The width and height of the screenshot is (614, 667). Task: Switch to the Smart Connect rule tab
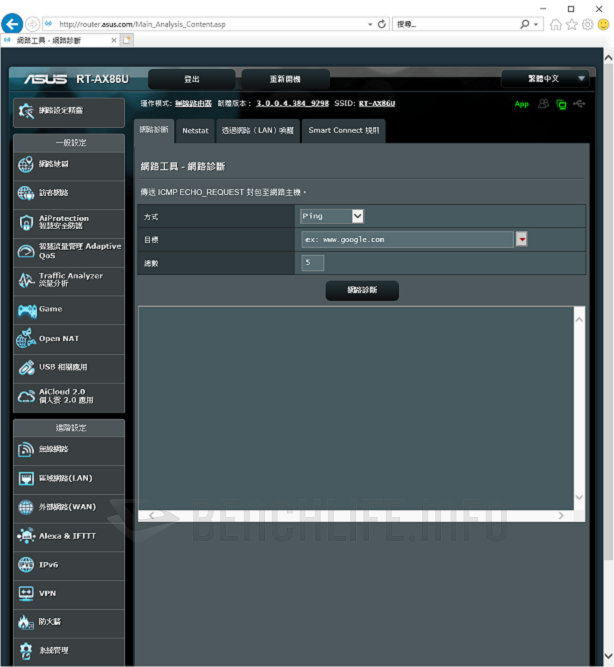[344, 131]
